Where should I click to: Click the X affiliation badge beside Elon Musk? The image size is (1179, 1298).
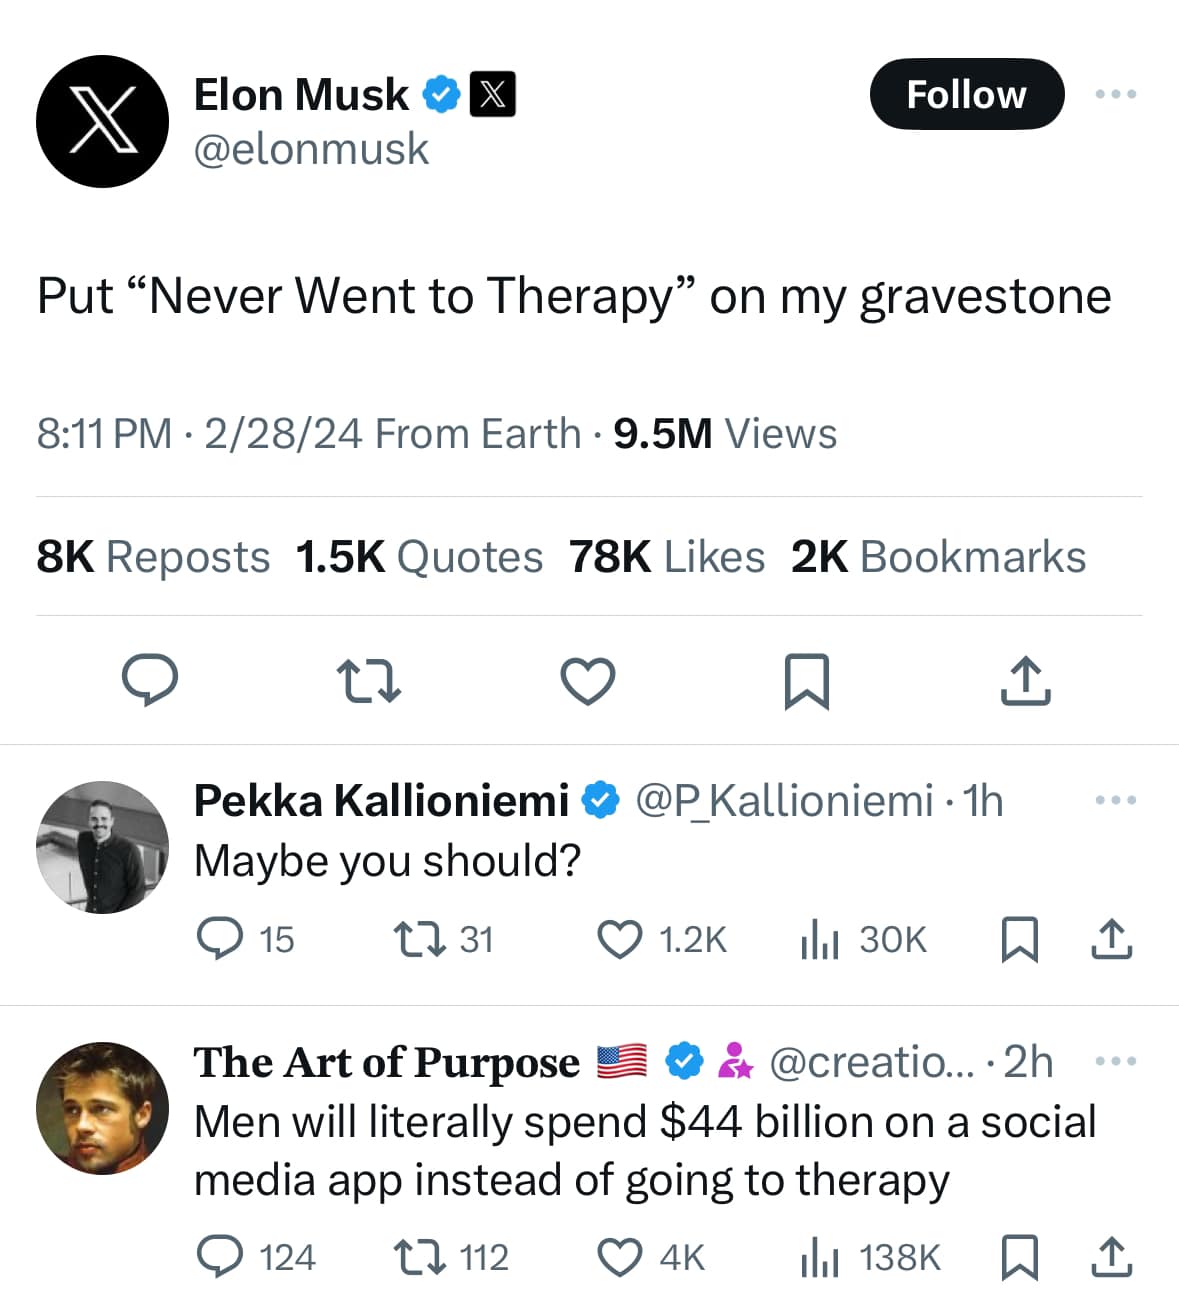tap(493, 94)
